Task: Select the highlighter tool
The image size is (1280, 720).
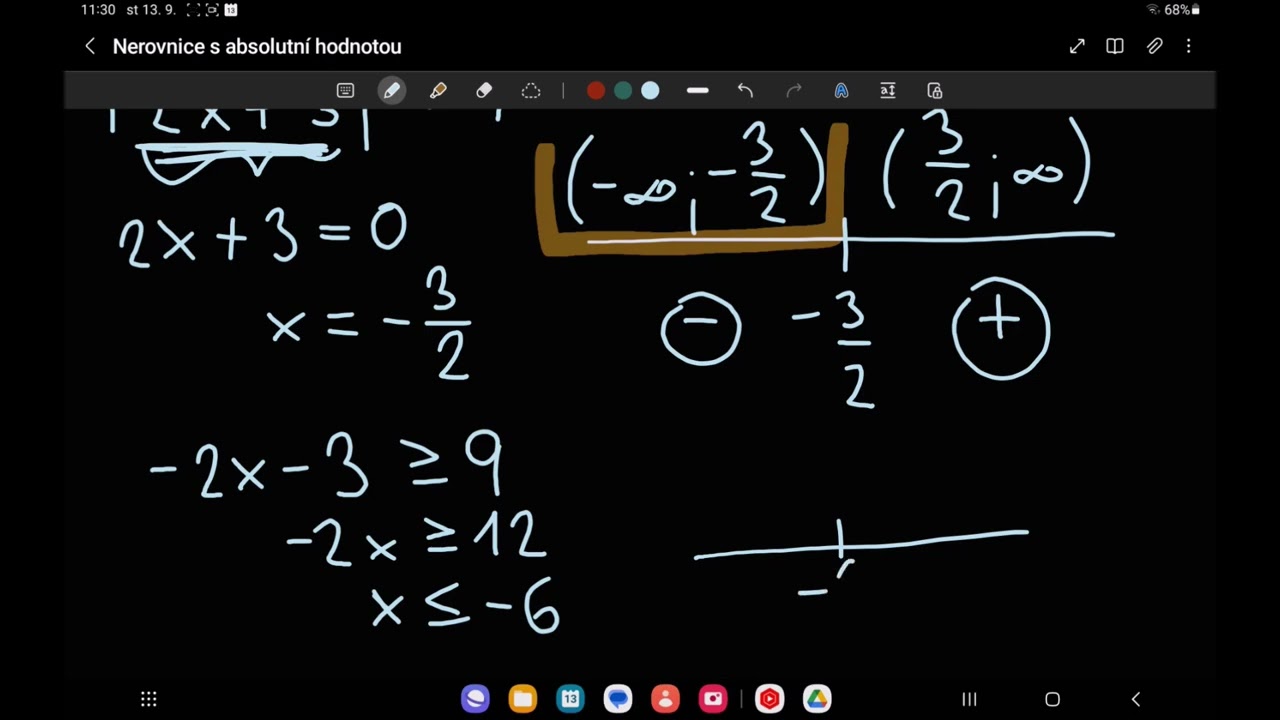Action: click(x=438, y=91)
